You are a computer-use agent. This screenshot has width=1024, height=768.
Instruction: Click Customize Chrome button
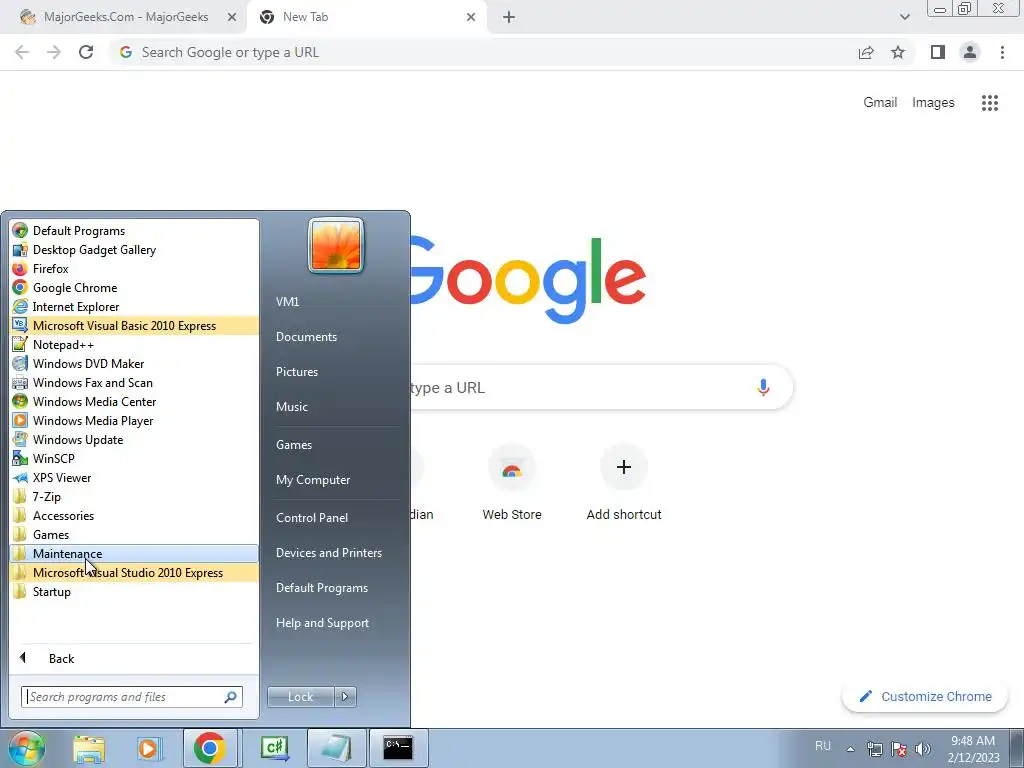click(x=926, y=696)
